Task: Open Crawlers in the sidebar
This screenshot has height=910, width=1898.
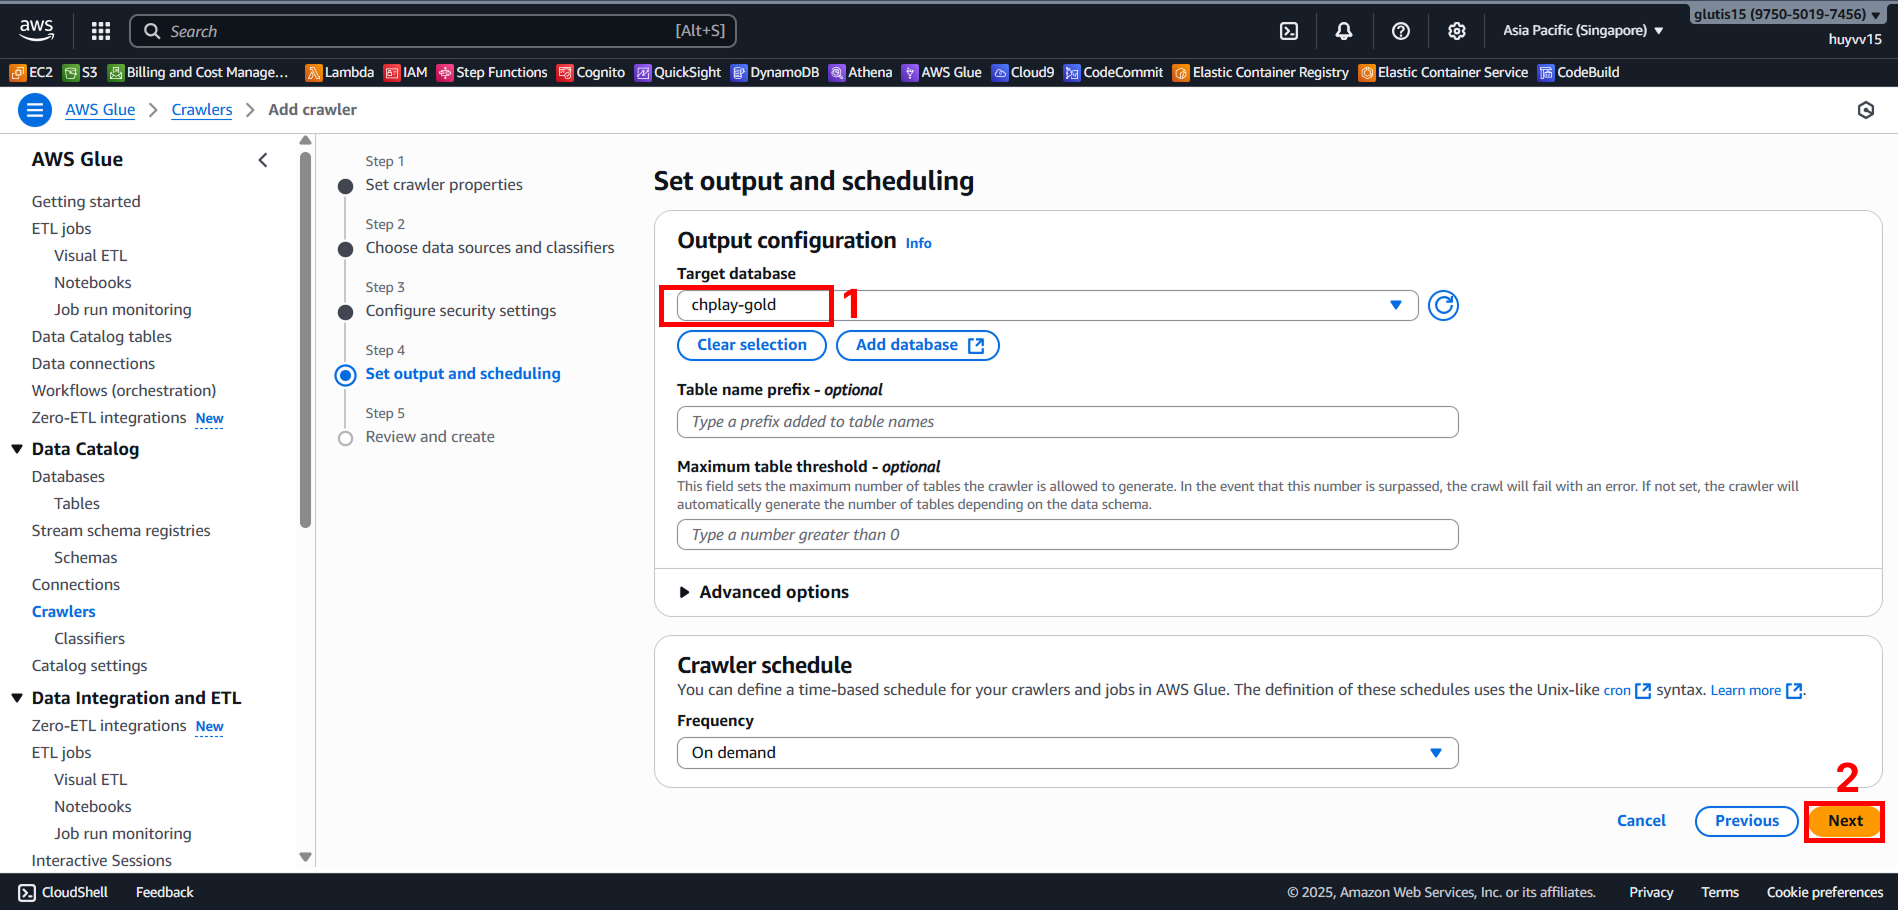Action: point(63,611)
